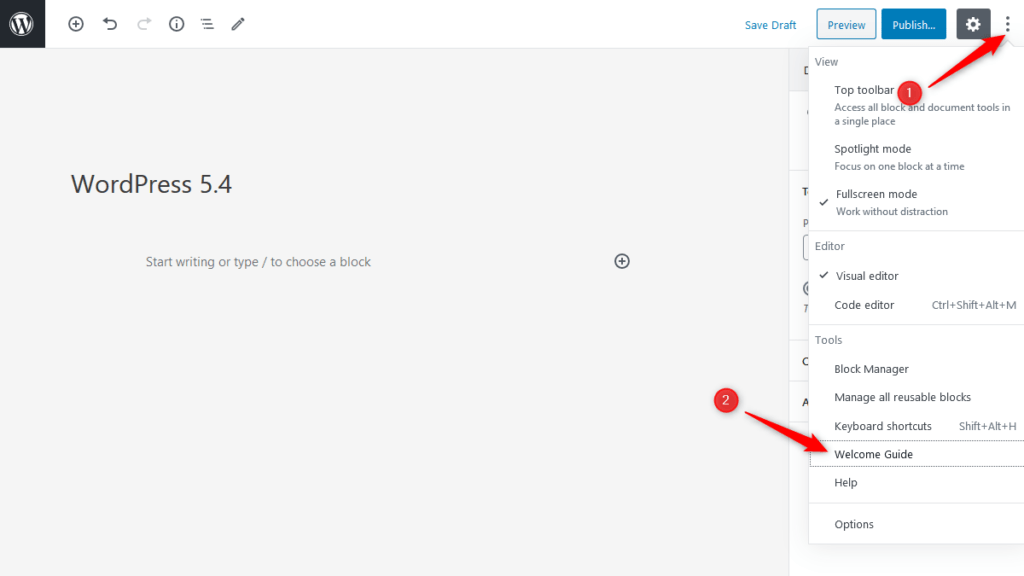Image resolution: width=1024 pixels, height=576 pixels.
Task: Add a block using inline plus icon
Action: coord(622,261)
